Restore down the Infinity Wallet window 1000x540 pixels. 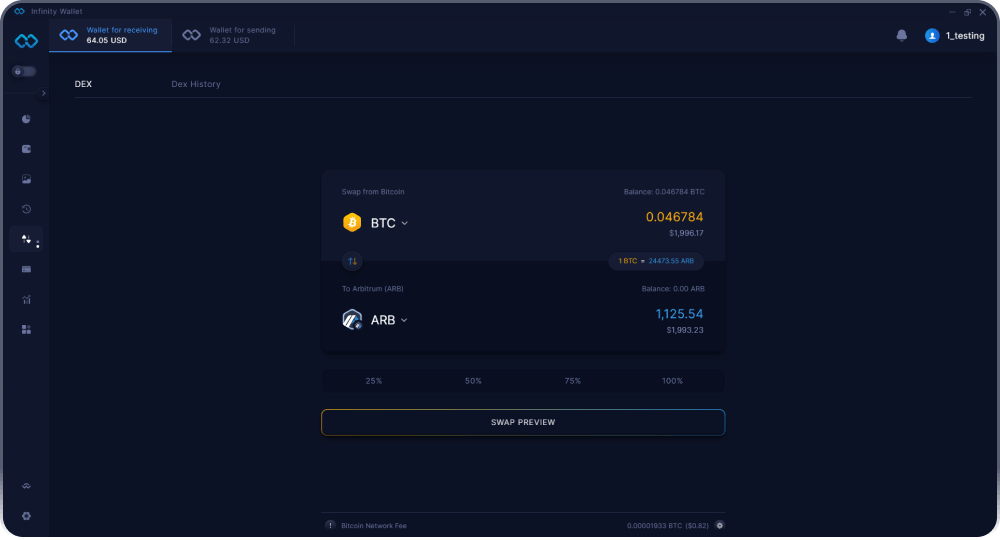pyautogui.click(x=967, y=12)
